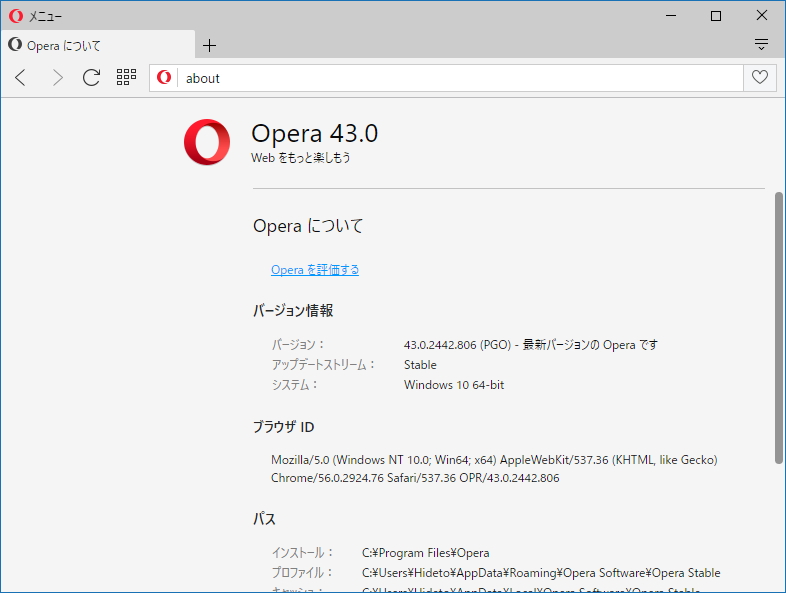The image size is (786, 593).
Task: Click the 'Chrome/56.0.2924.76' user agent line
Action: click(415, 478)
